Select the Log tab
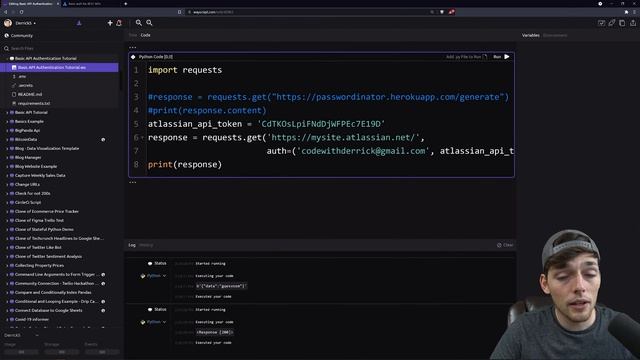The image size is (640, 360). coord(132,245)
